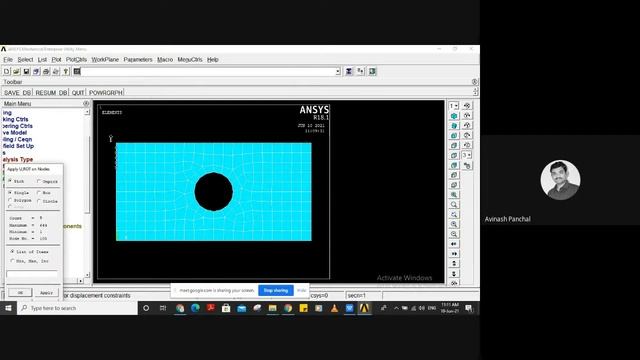
Task: Select the Box picking mode radio
Action: (x=39, y=193)
